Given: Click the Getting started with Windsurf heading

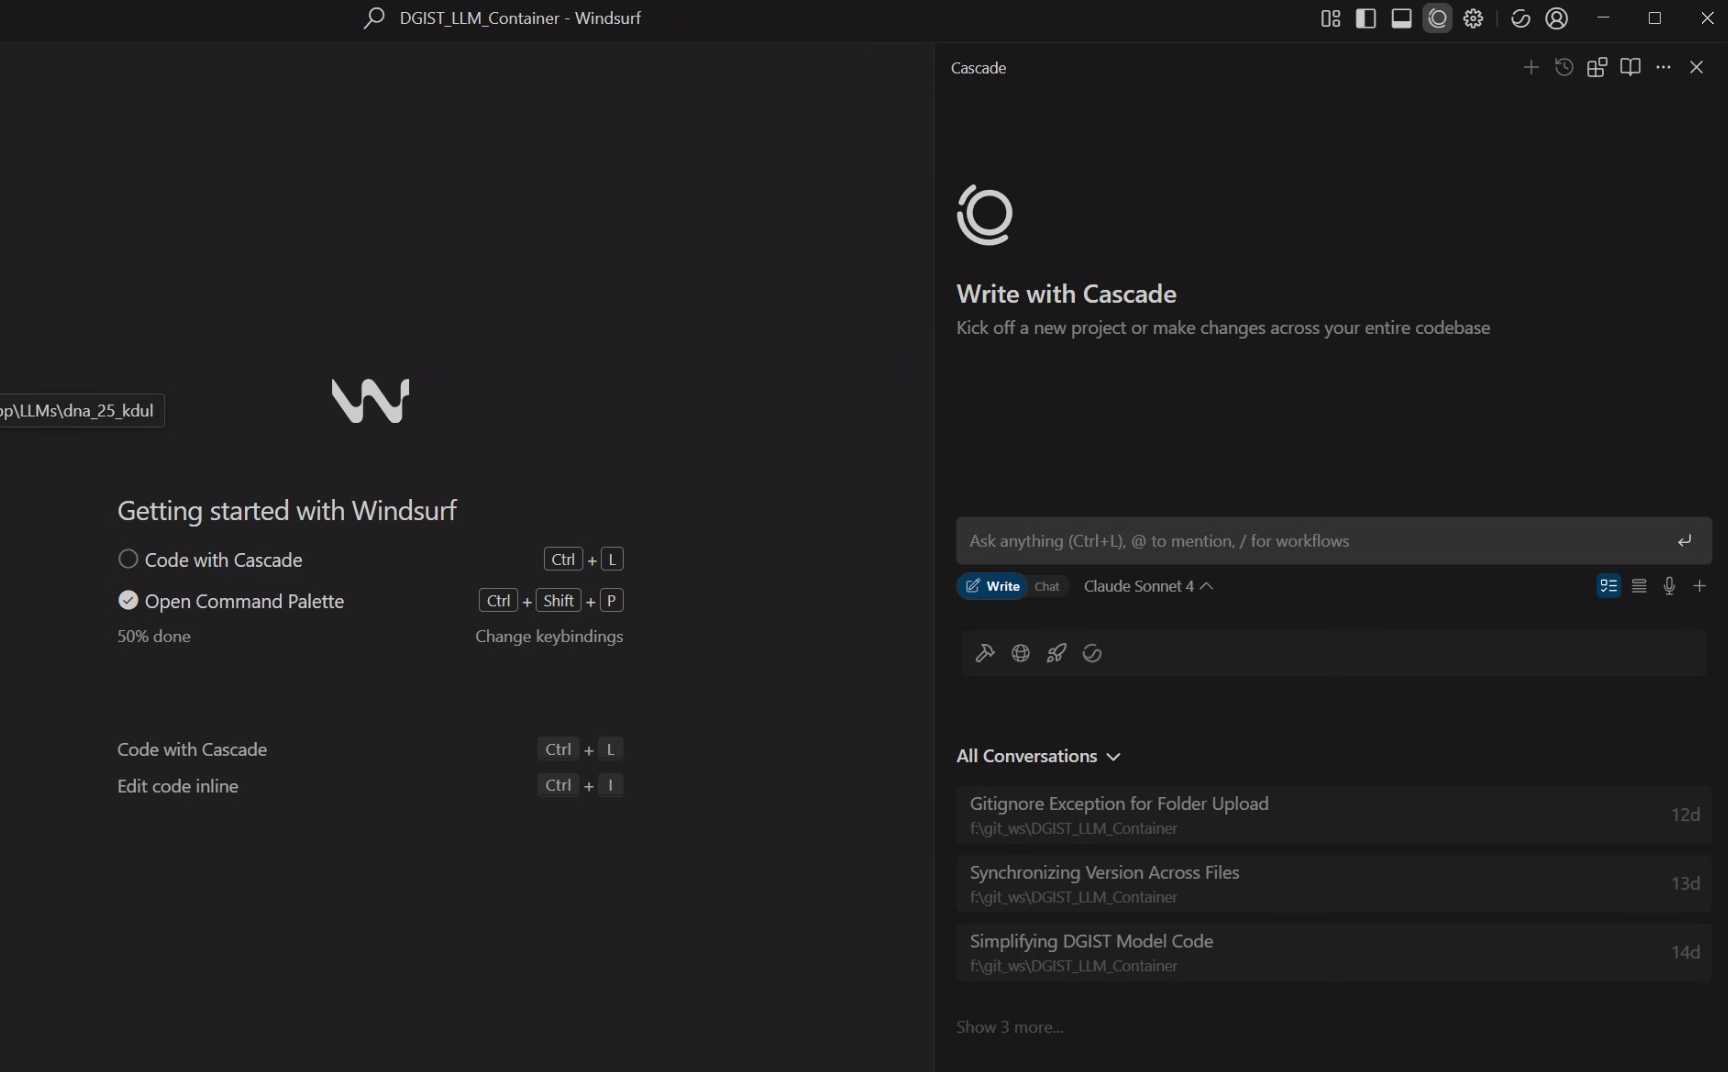Looking at the screenshot, I should (x=287, y=510).
